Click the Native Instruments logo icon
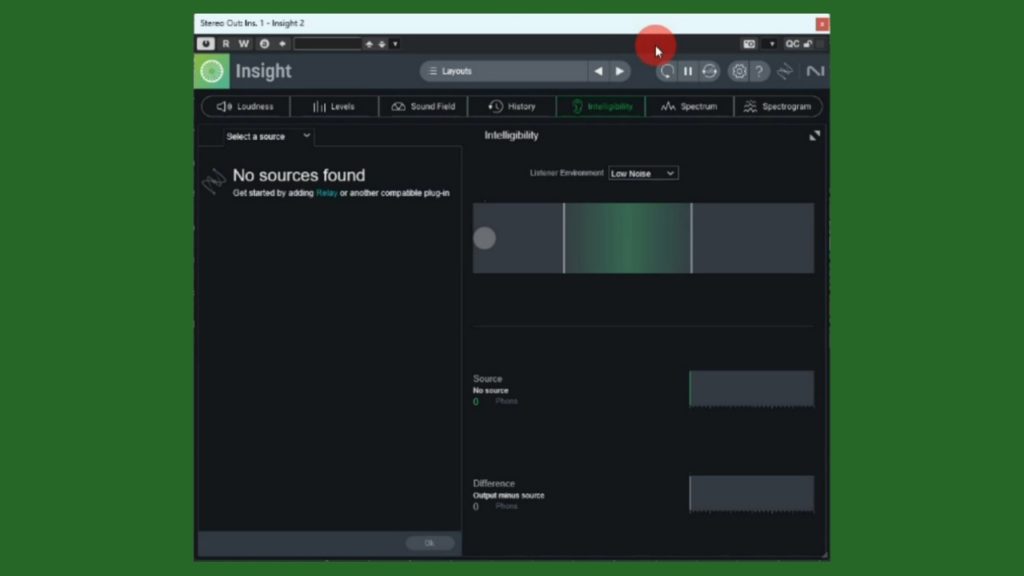The width and height of the screenshot is (1024, 576). (x=815, y=71)
